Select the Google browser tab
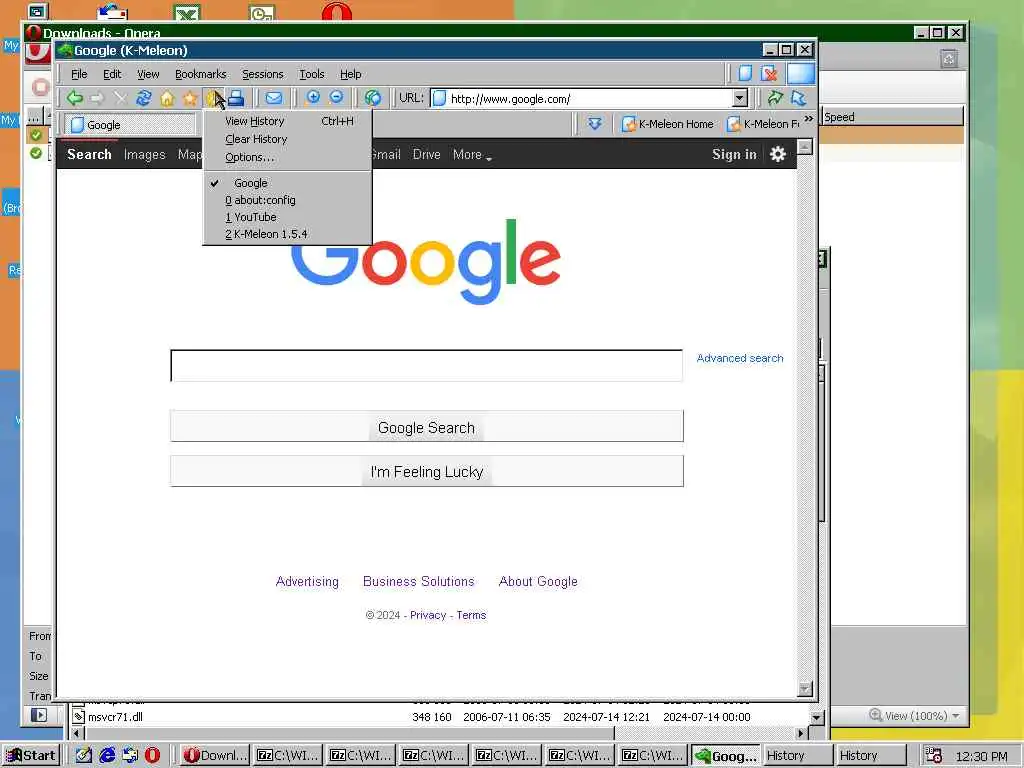This screenshot has width=1024, height=768. coord(131,124)
